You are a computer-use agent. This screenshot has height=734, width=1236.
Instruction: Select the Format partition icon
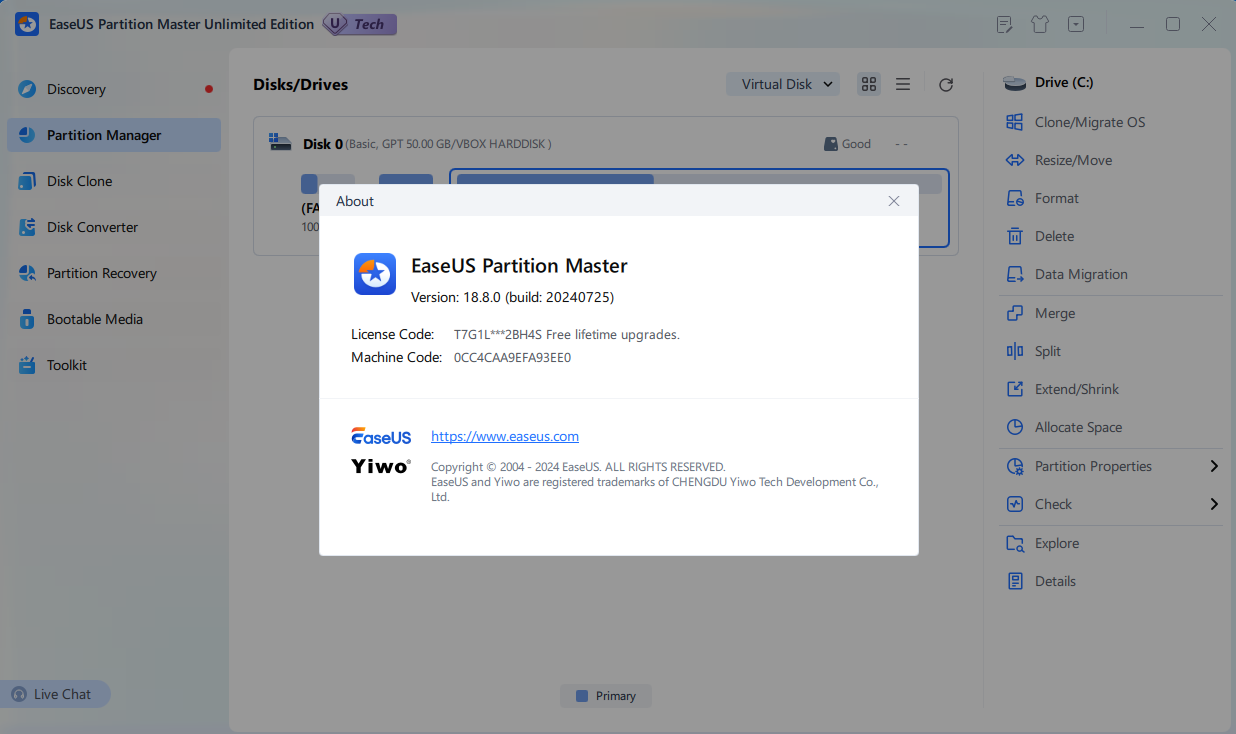pyautogui.click(x=1015, y=198)
